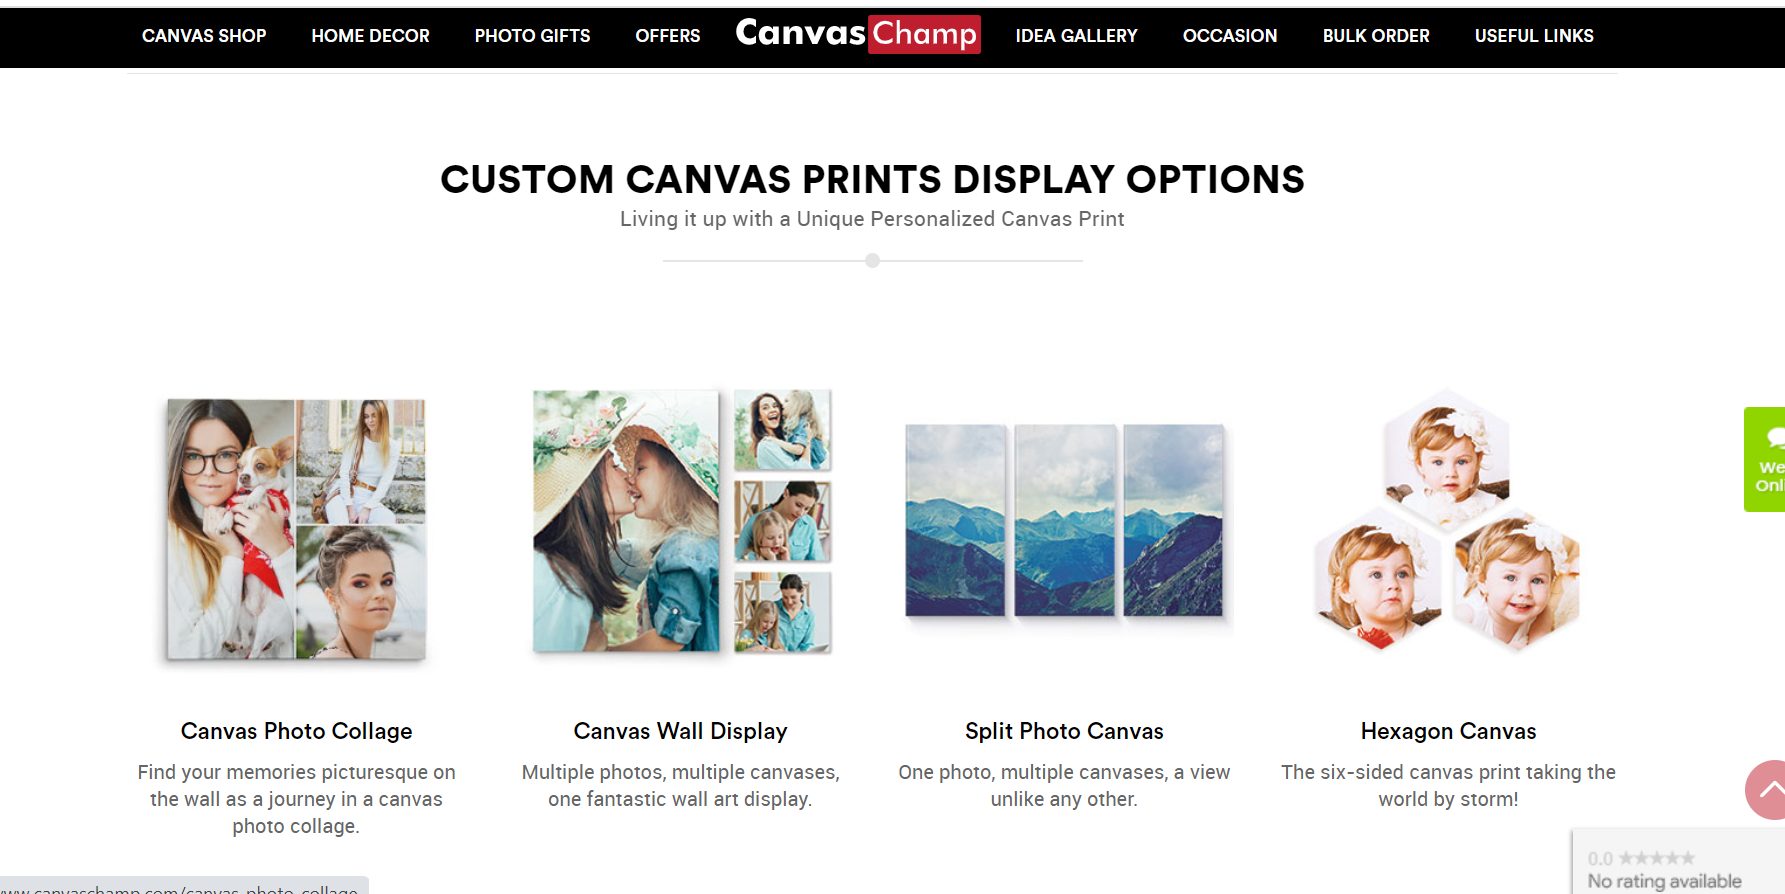This screenshot has width=1785, height=894.
Task: Select the Canvas Photo Collage image
Action: pos(296,529)
